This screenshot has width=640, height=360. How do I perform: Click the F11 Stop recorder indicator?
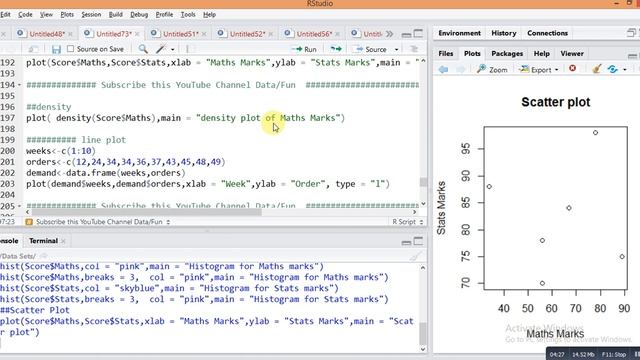[614, 355]
